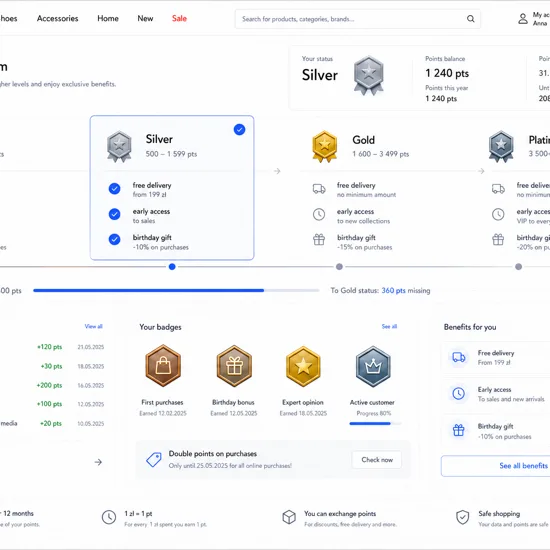Click the search magnifier icon
550x550 pixels.
470,19
